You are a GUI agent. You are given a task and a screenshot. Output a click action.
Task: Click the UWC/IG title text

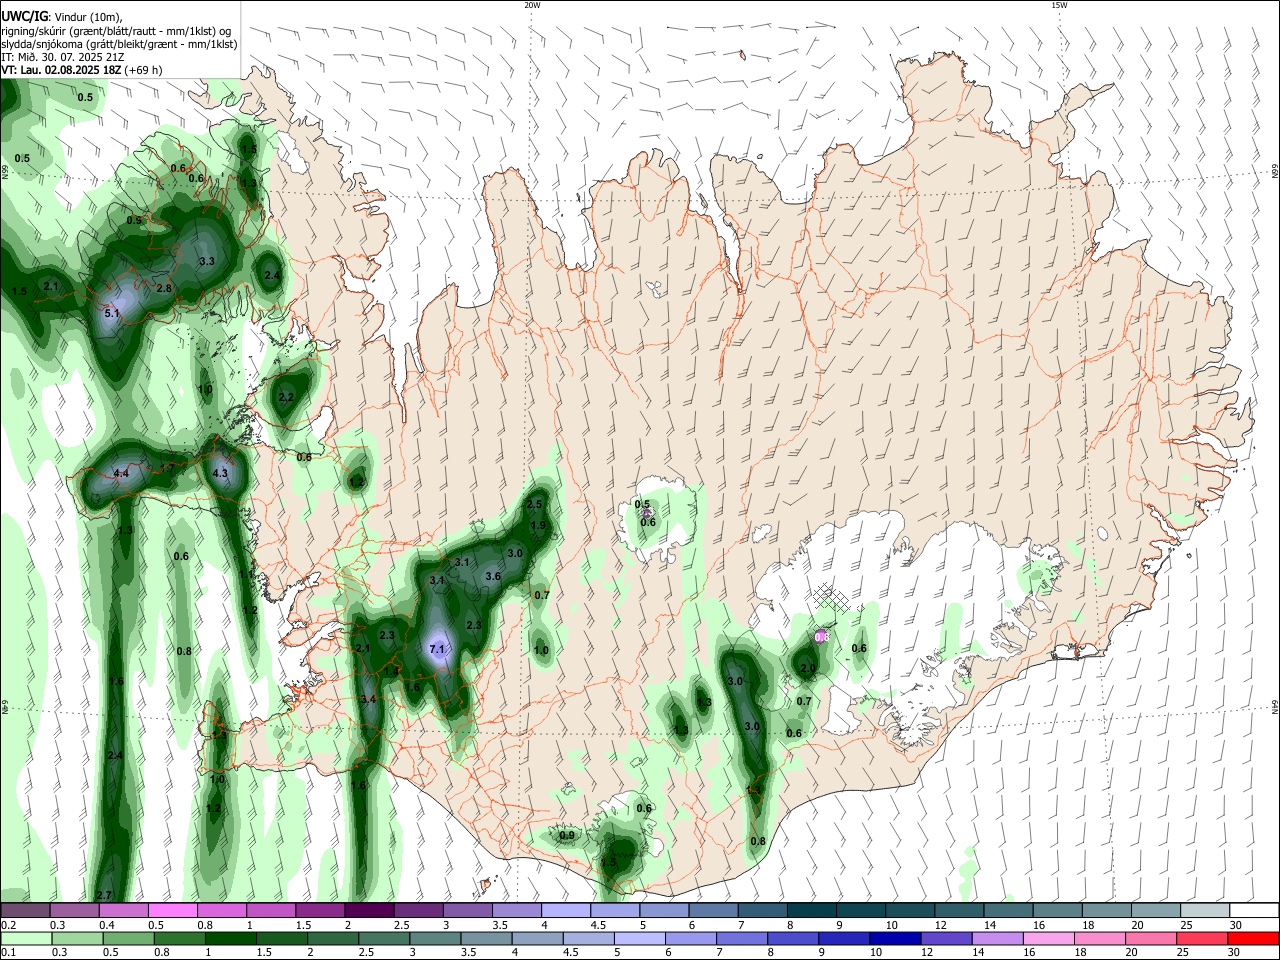25,16
